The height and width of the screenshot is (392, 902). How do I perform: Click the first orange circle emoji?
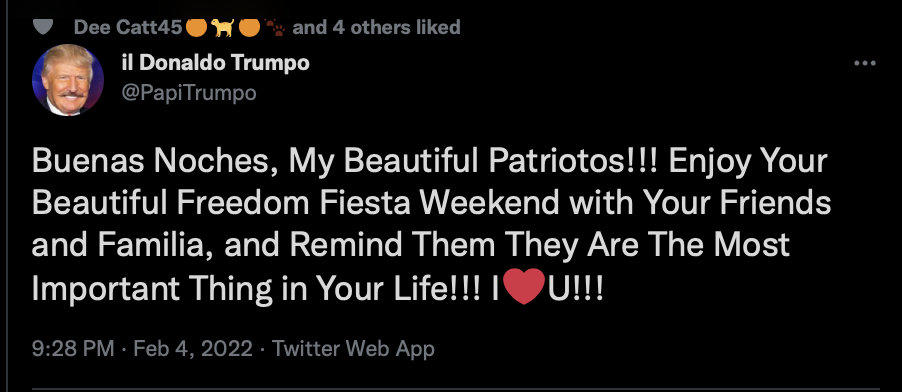coord(197,27)
